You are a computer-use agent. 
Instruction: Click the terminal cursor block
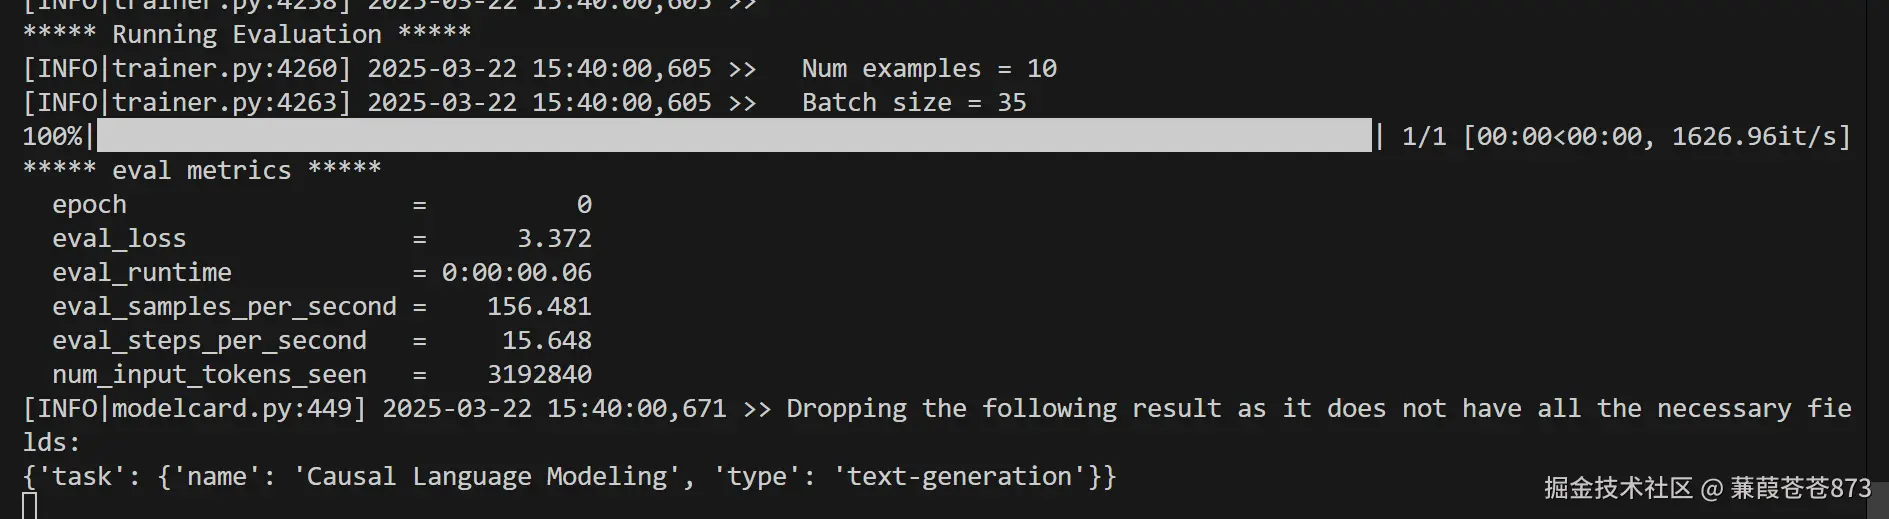tap(30, 506)
